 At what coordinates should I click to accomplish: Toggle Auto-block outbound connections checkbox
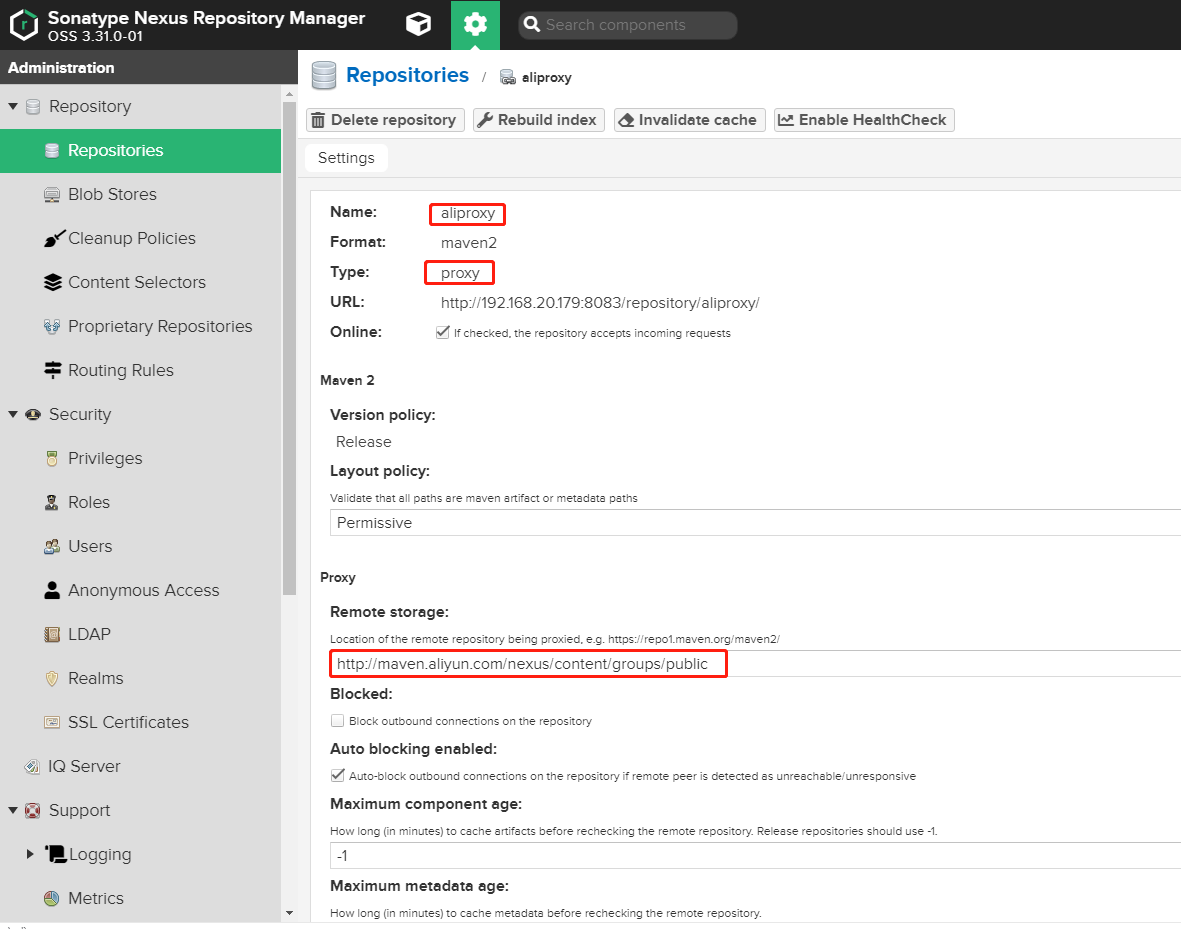[337, 775]
